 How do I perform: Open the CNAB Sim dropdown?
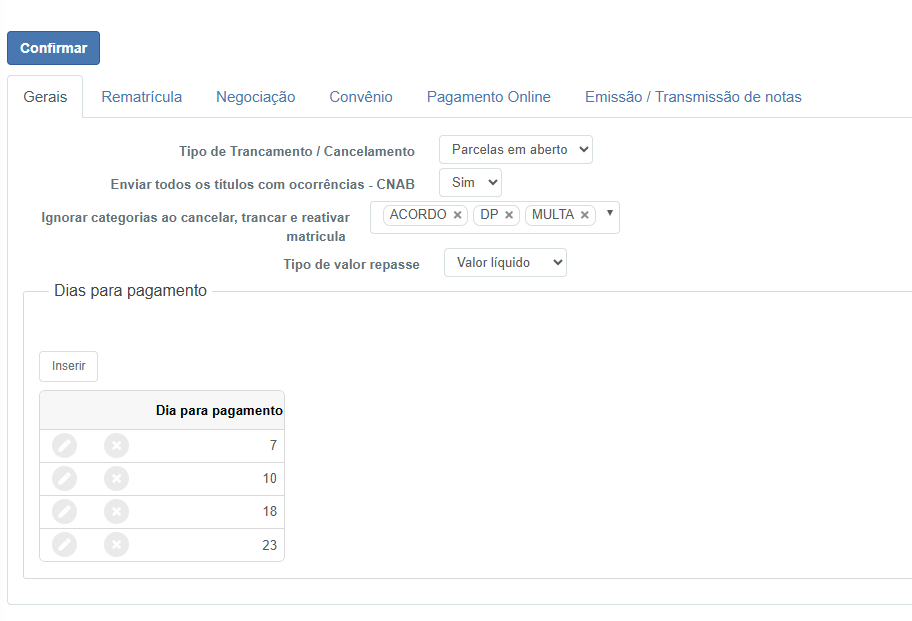(x=471, y=183)
